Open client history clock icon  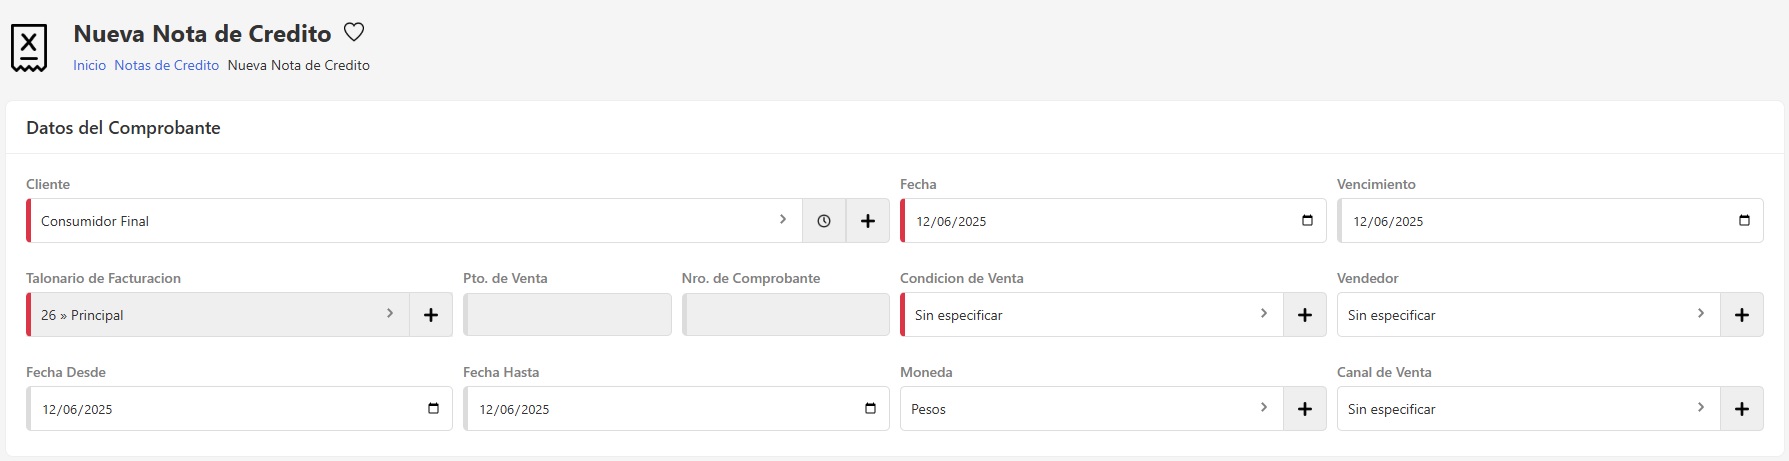pos(824,221)
